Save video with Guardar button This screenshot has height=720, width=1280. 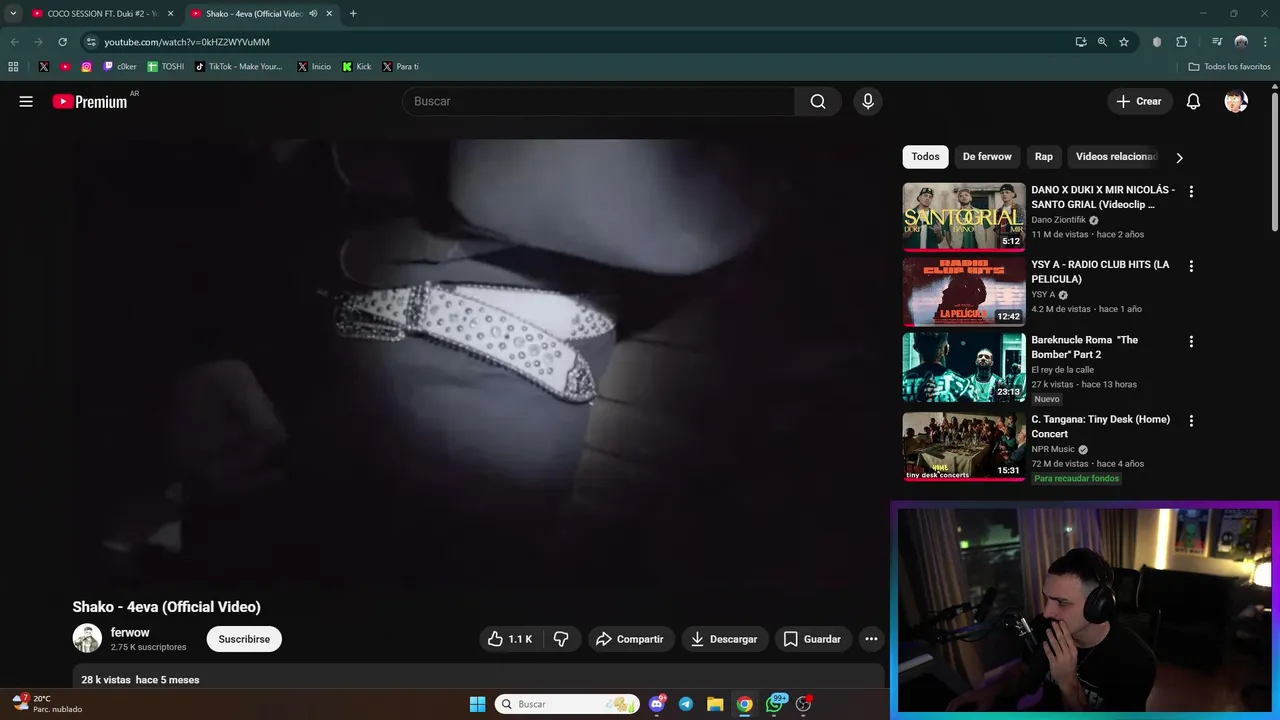click(x=812, y=639)
